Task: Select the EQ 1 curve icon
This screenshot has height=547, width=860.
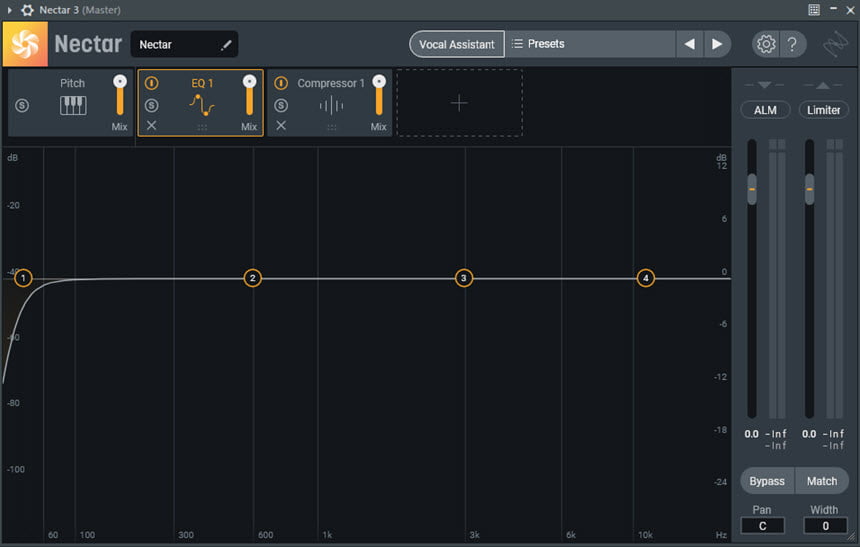Action: click(x=202, y=105)
